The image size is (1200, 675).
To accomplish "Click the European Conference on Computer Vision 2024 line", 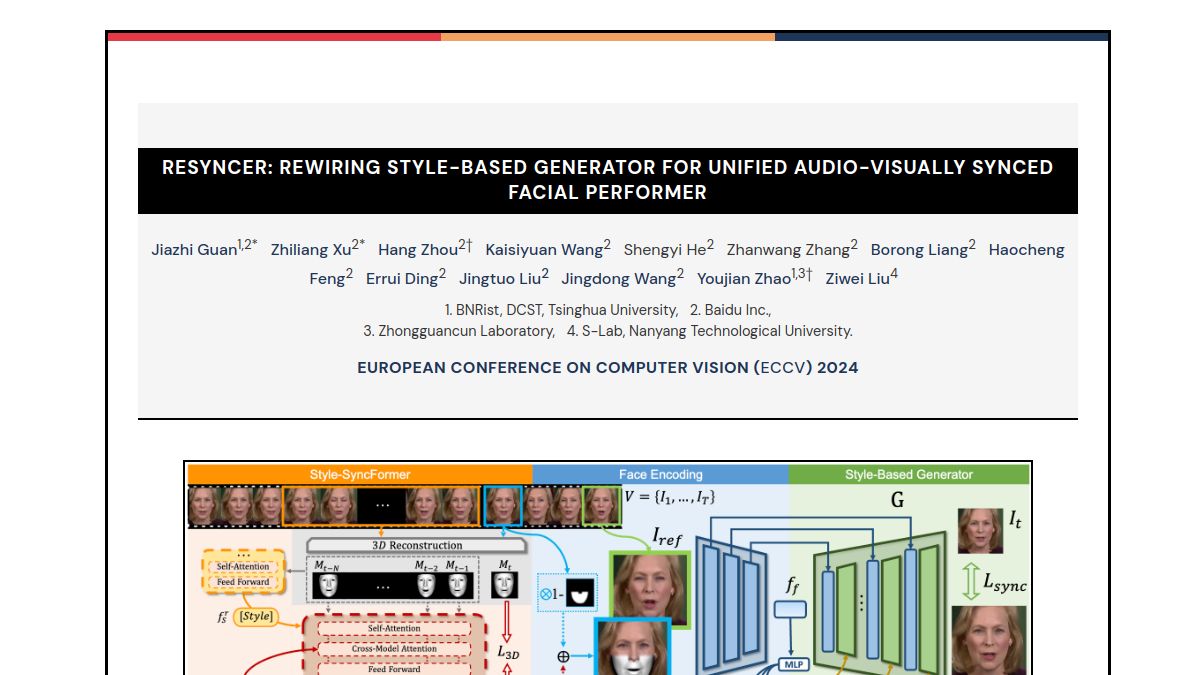I will pyautogui.click(x=608, y=367).
